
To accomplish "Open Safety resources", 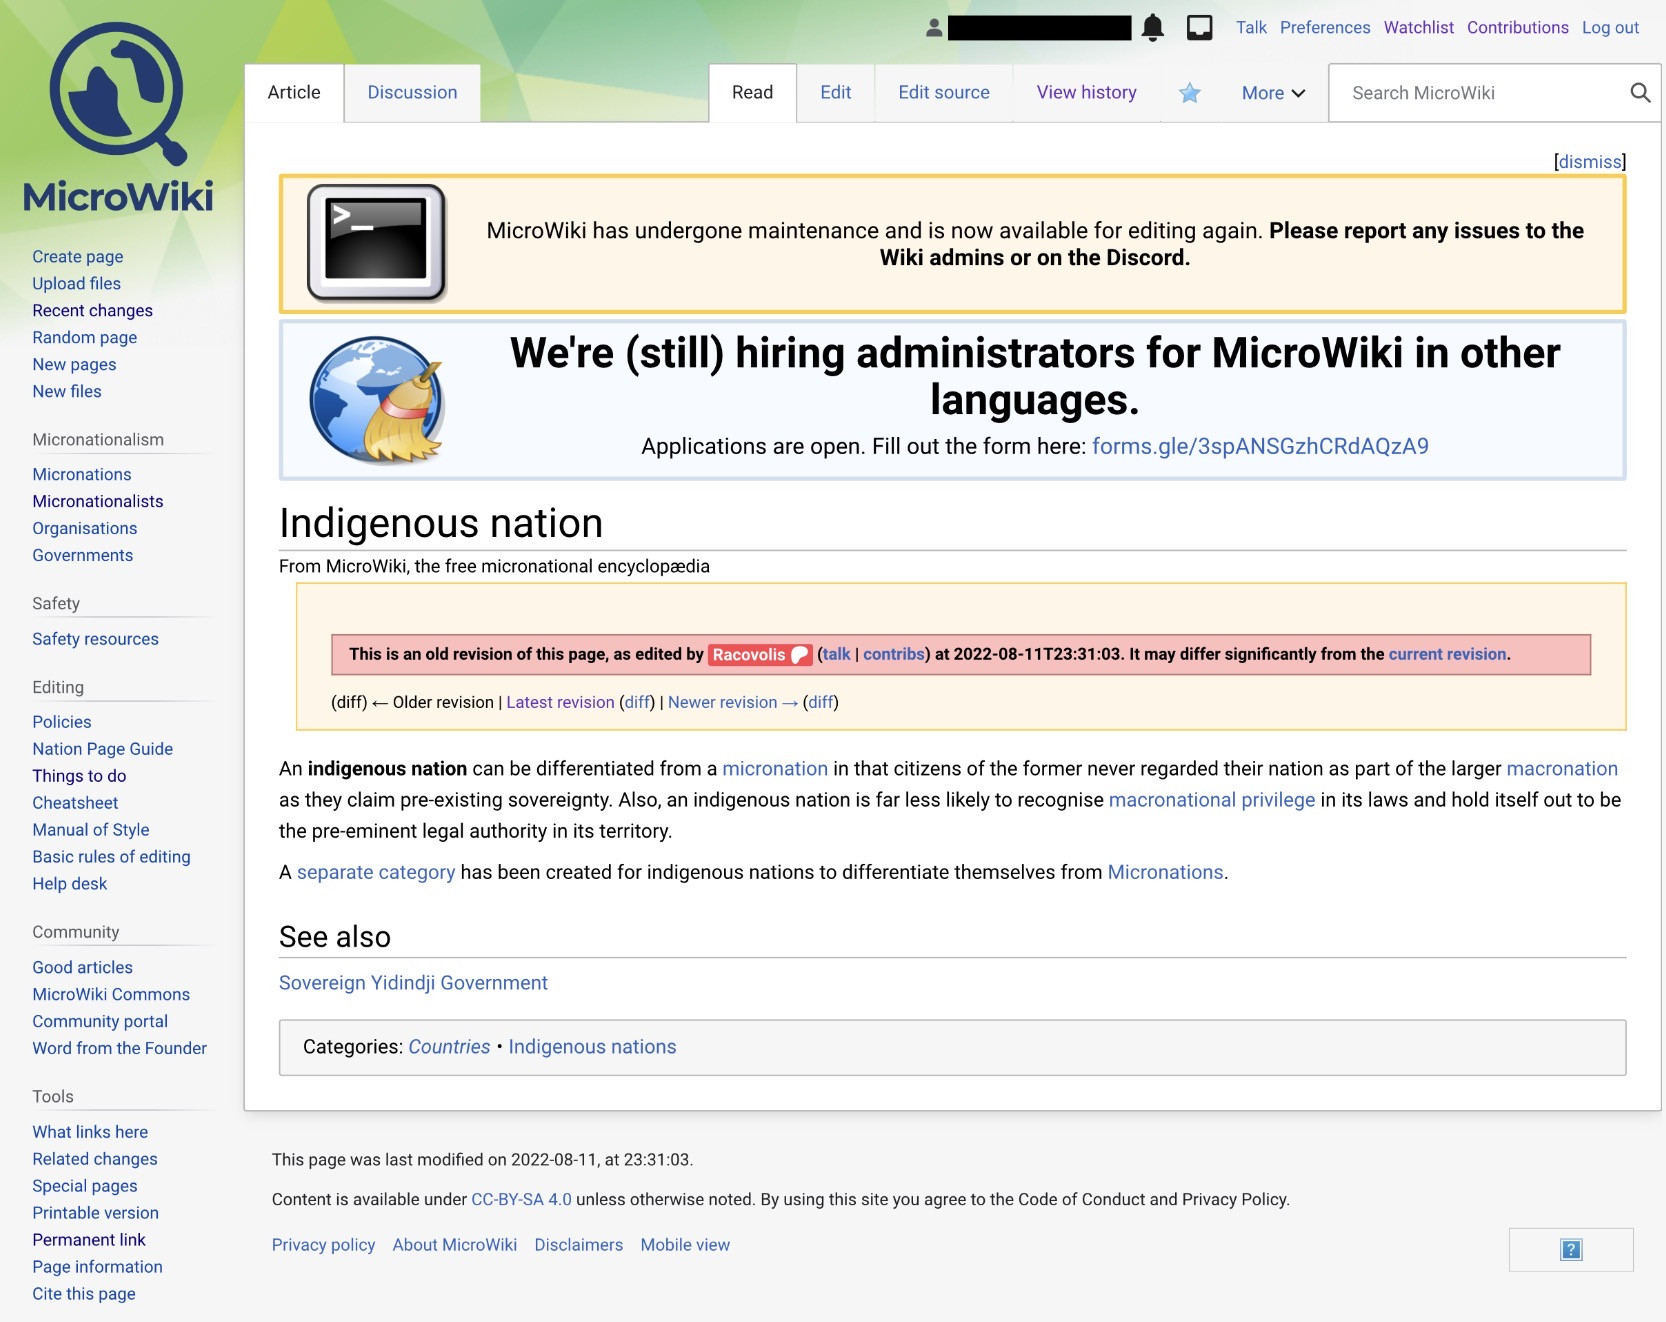I will pyautogui.click(x=95, y=640).
